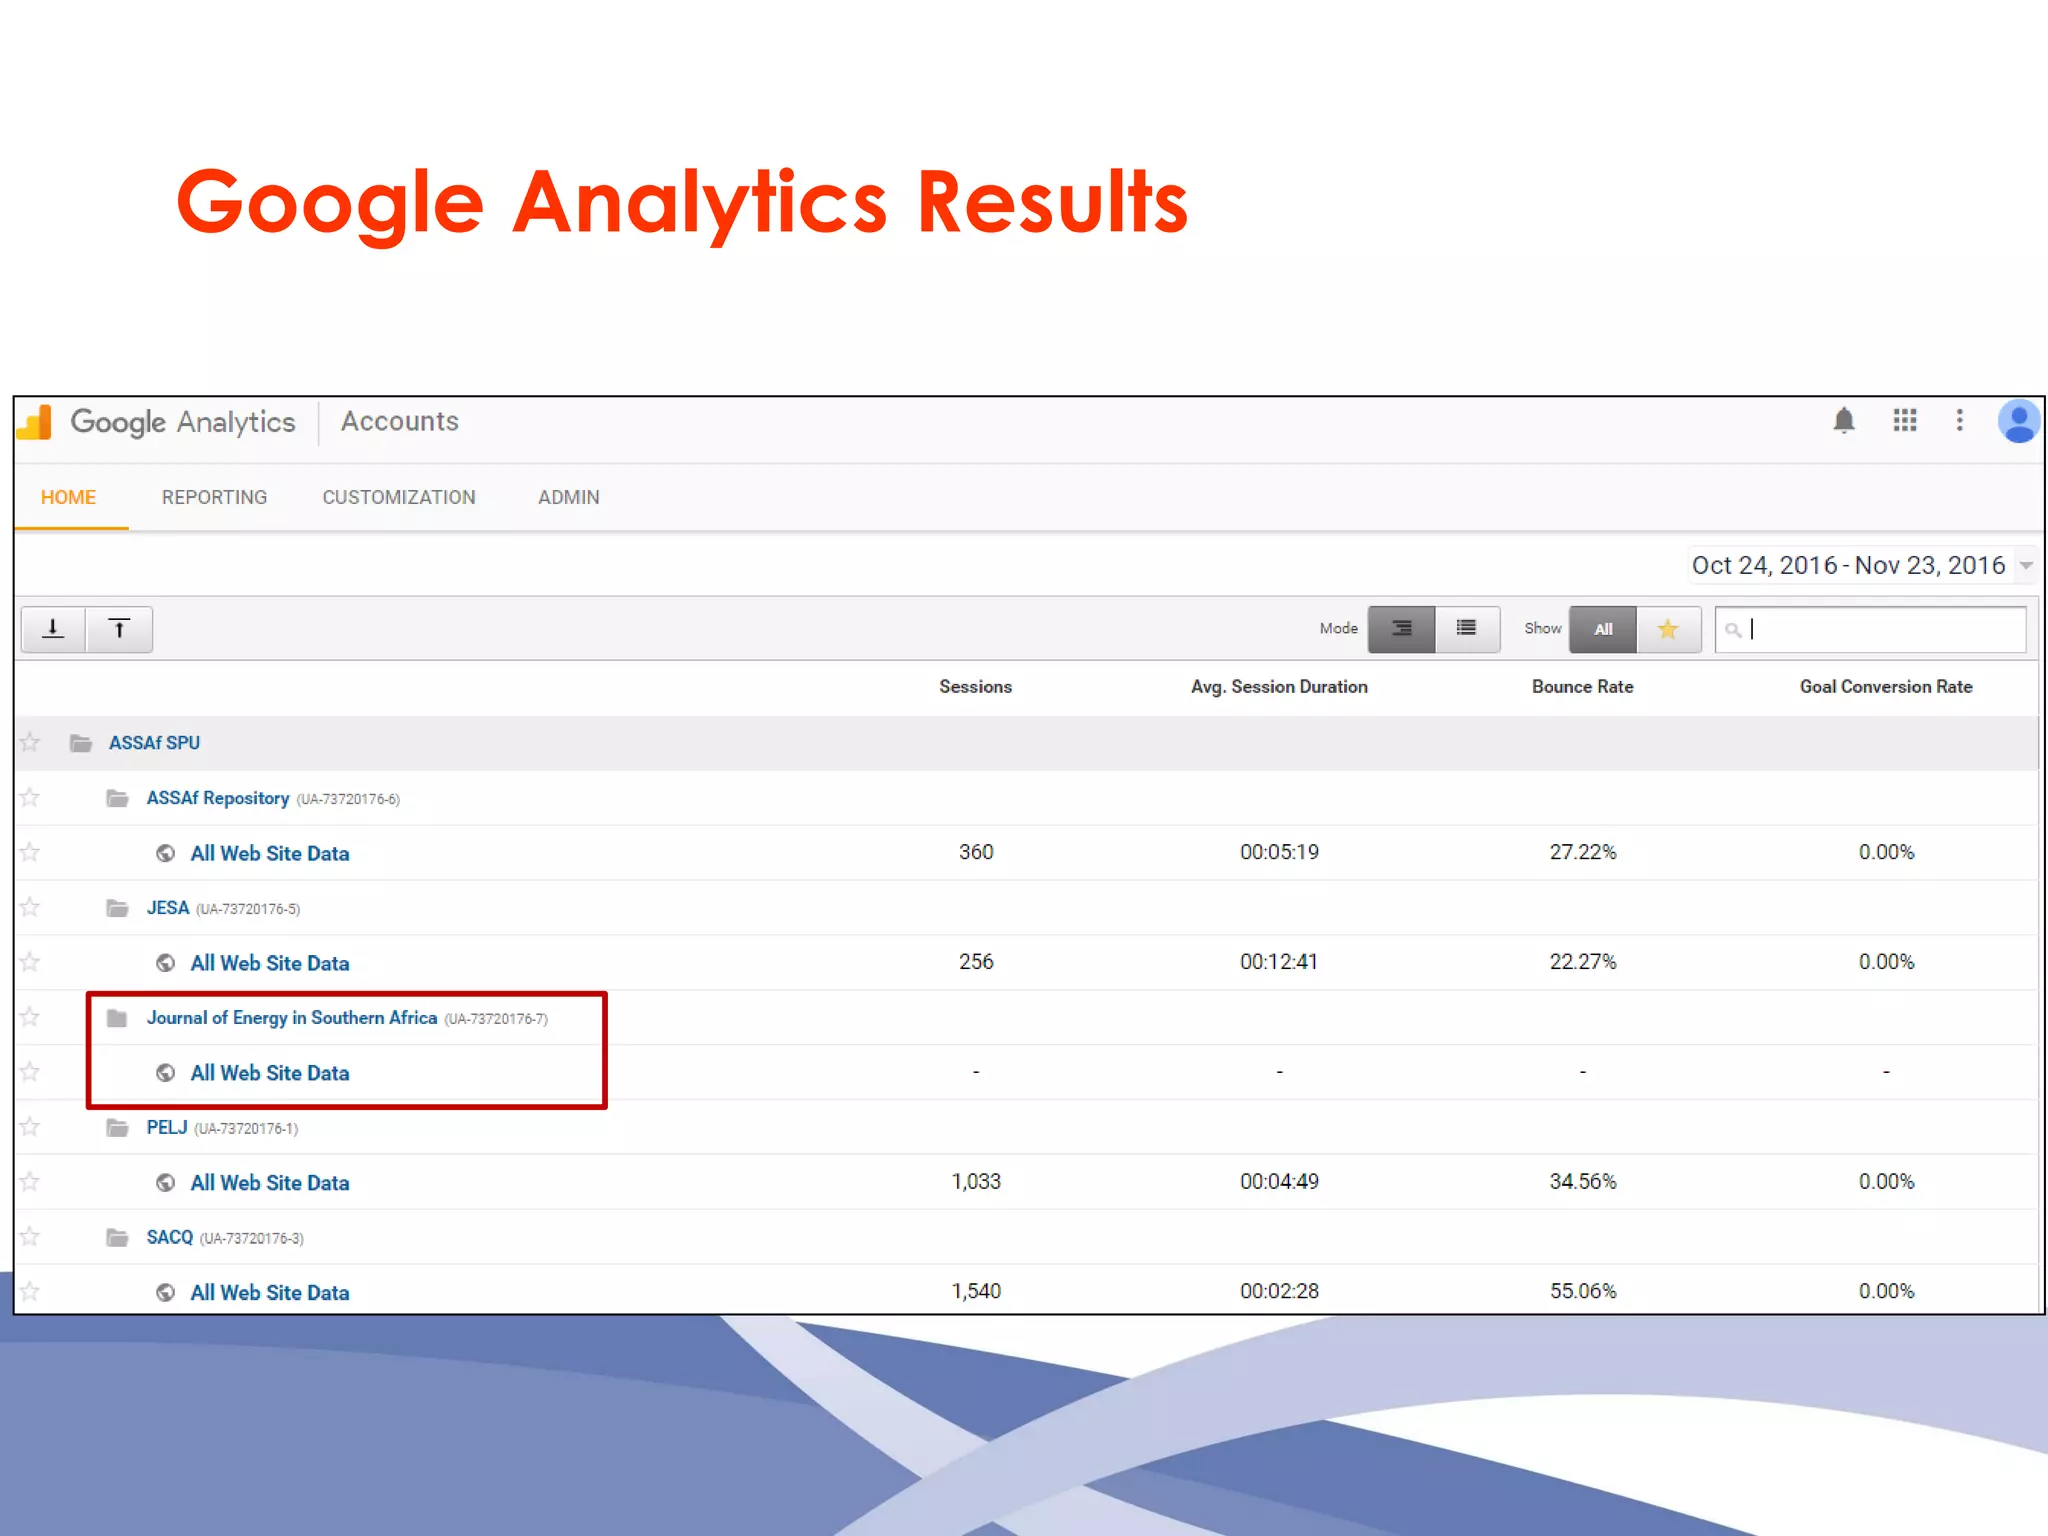Switch to the CUSTOMIZATION tab
This screenshot has width=2048, height=1536.
tap(398, 497)
